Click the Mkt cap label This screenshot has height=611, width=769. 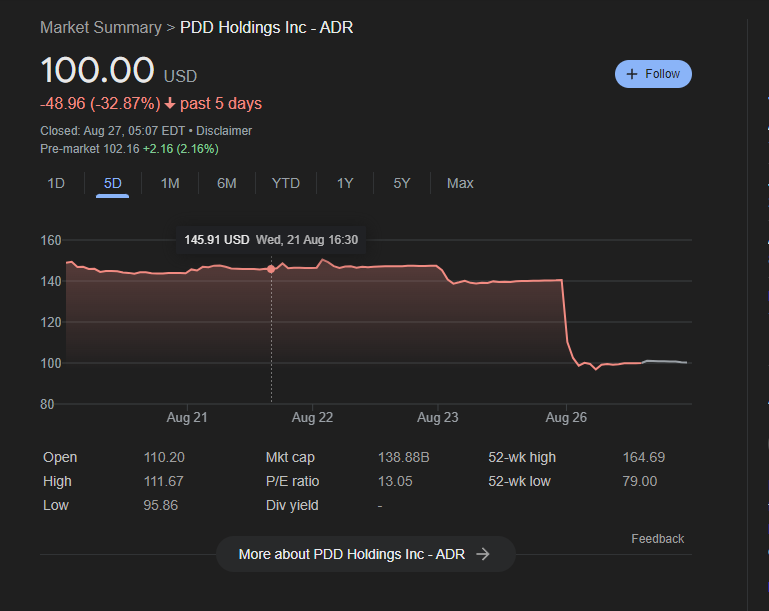(290, 458)
